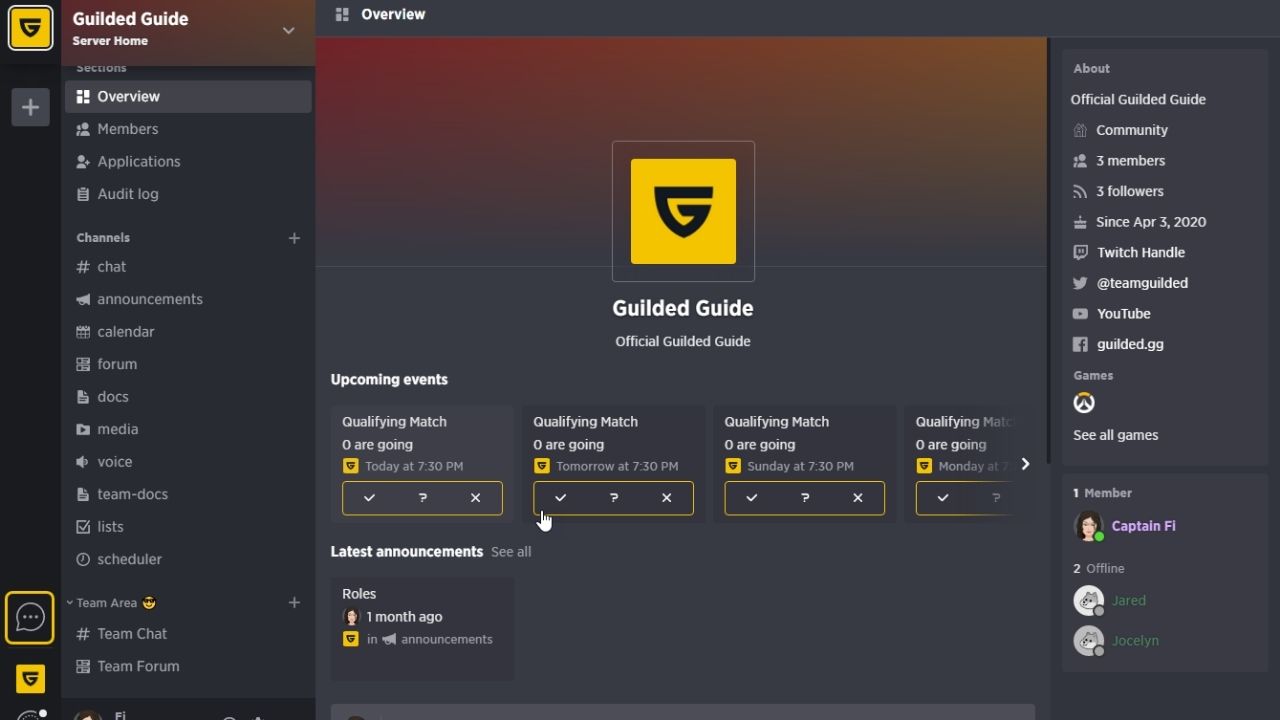1280x720 pixels.
Task: Open the Team Forum channel
Action: click(188, 666)
